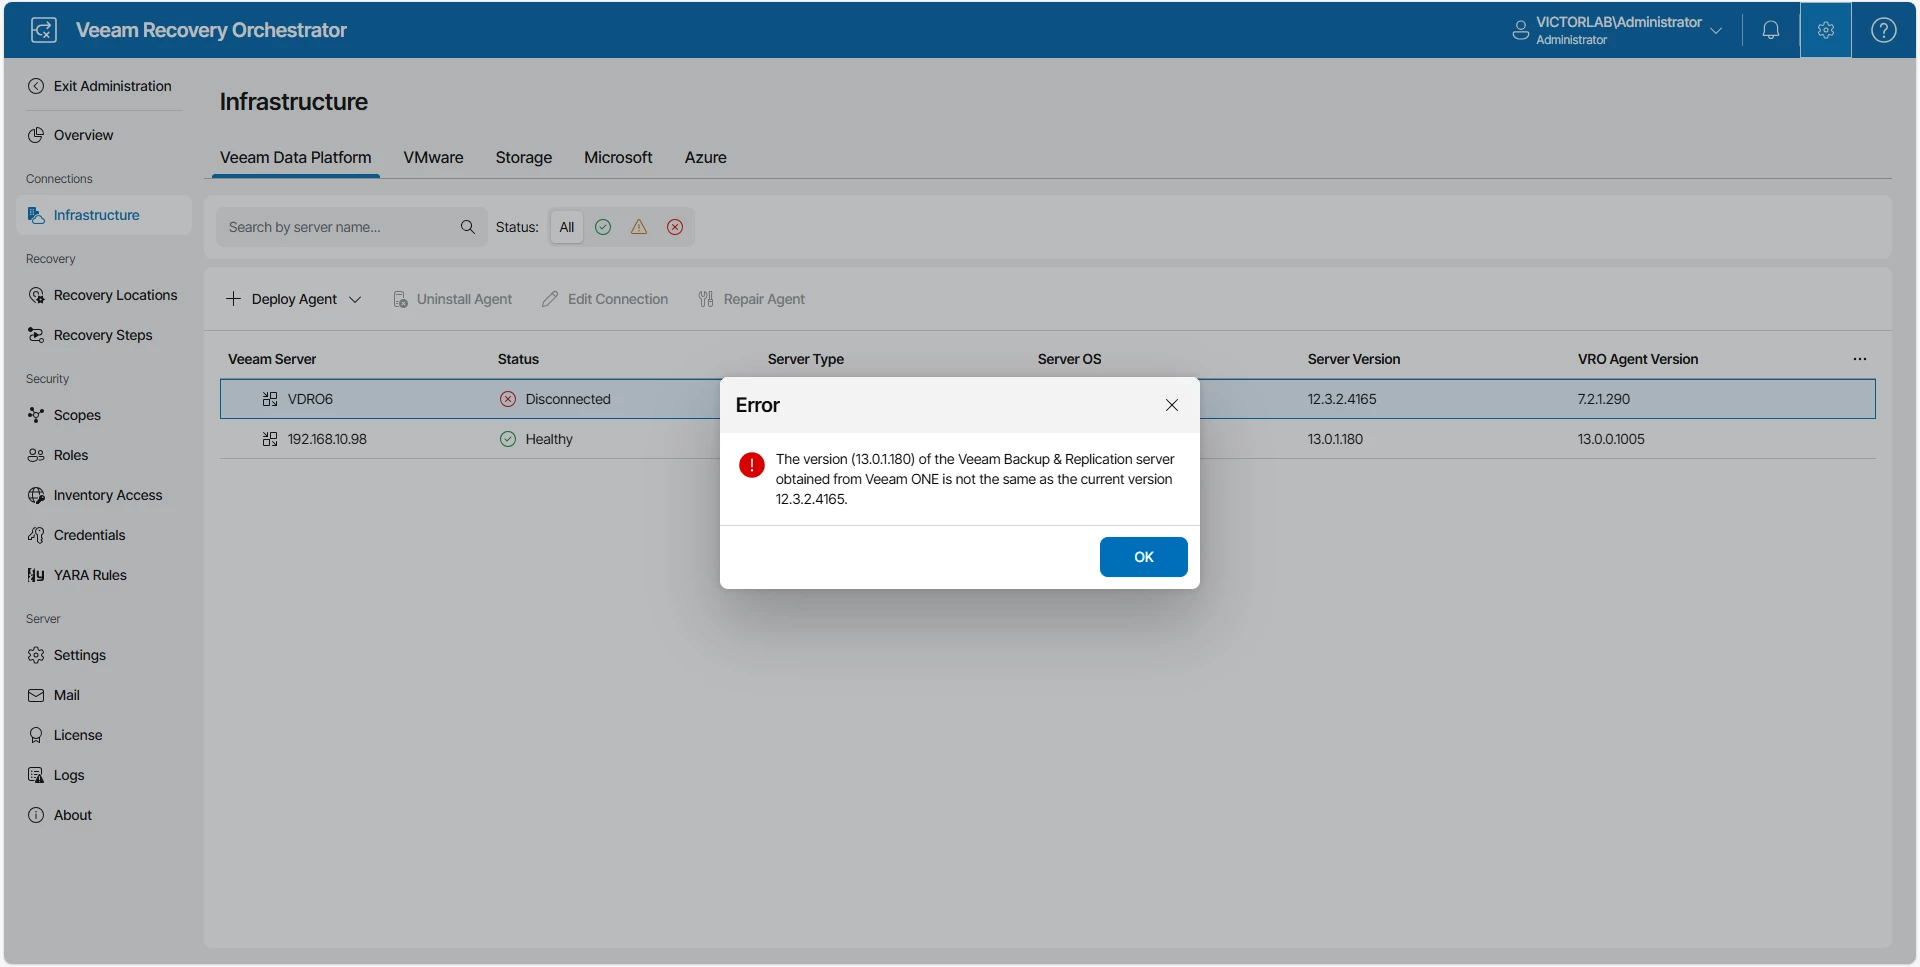Switch to the Microsoft tab
This screenshot has height=967, width=1920.
[x=618, y=158]
